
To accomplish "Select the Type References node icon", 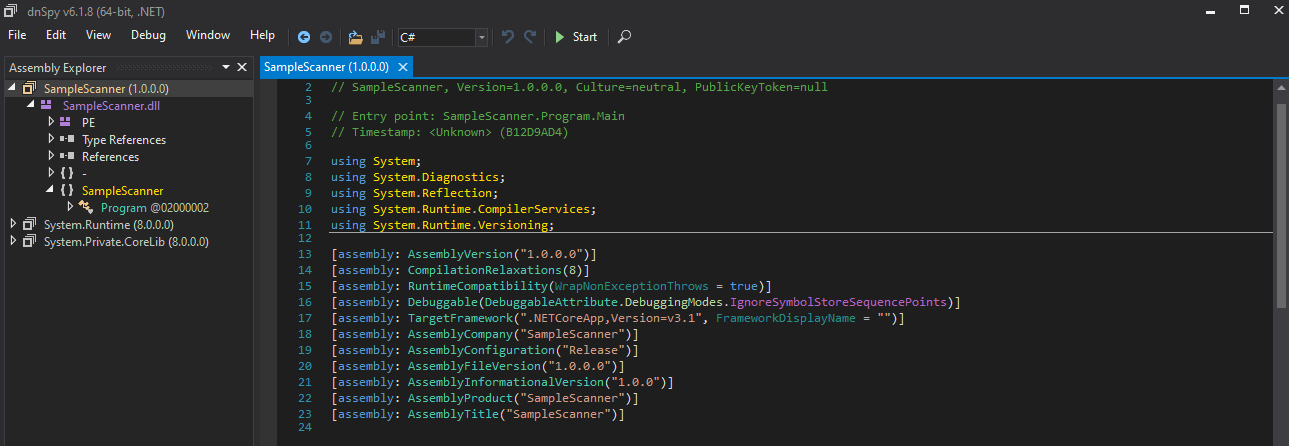I will pyautogui.click(x=65, y=139).
